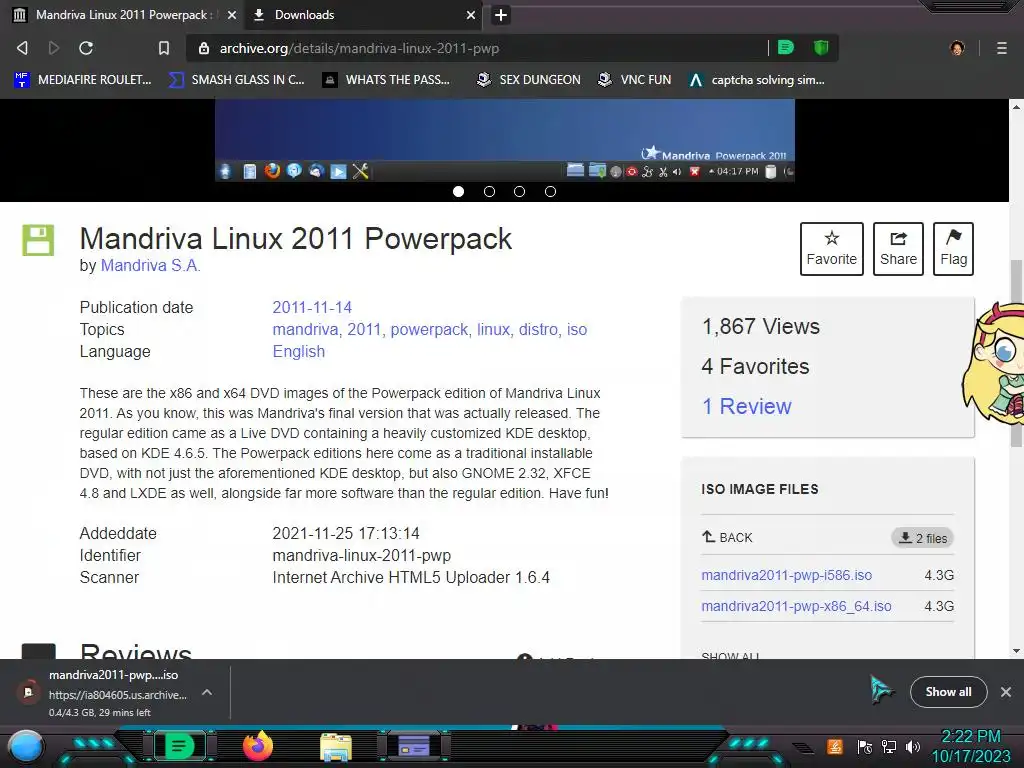The image size is (1024, 768).
Task: Close the downloads bar
Action: [1006, 692]
